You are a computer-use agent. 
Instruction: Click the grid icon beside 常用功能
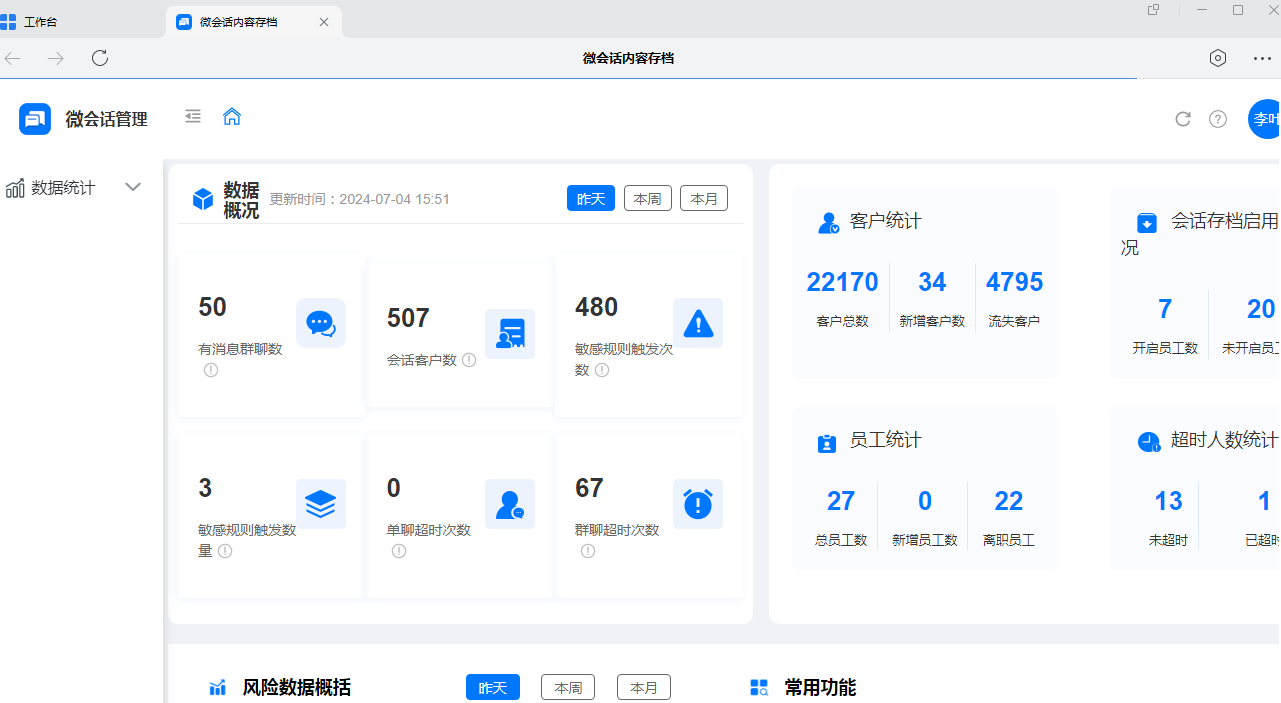click(x=759, y=687)
